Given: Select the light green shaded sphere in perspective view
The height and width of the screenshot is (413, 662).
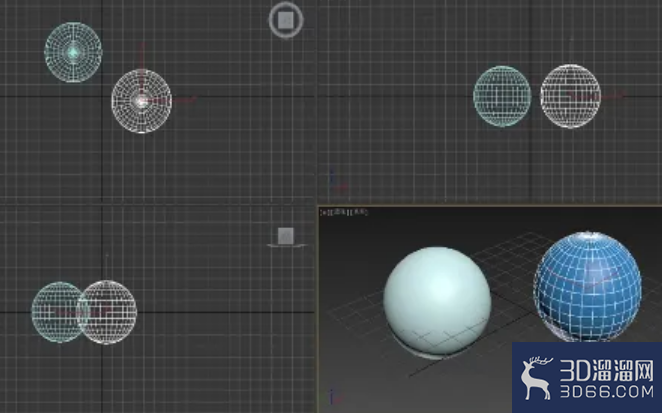Looking at the screenshot, I should (x=437, y=301).
